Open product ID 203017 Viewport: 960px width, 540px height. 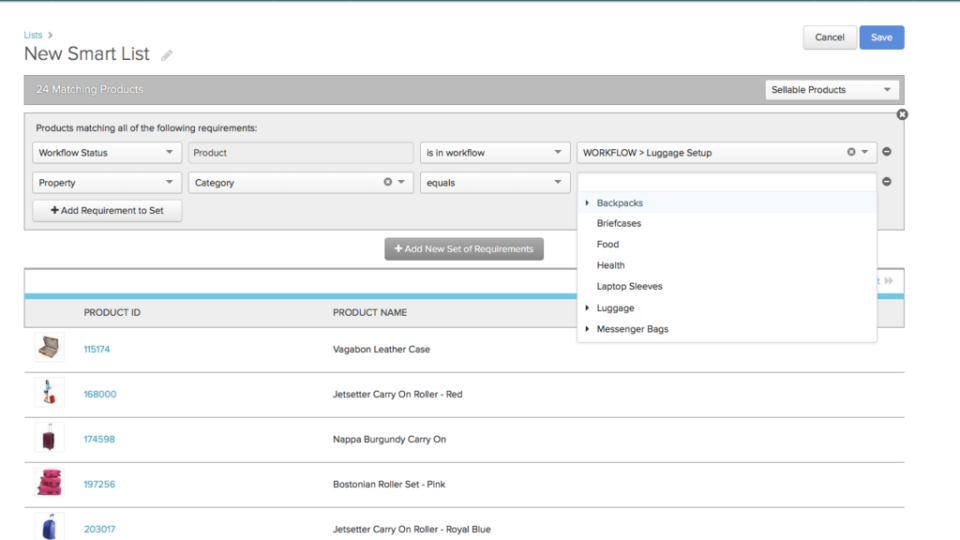(99, 529)
